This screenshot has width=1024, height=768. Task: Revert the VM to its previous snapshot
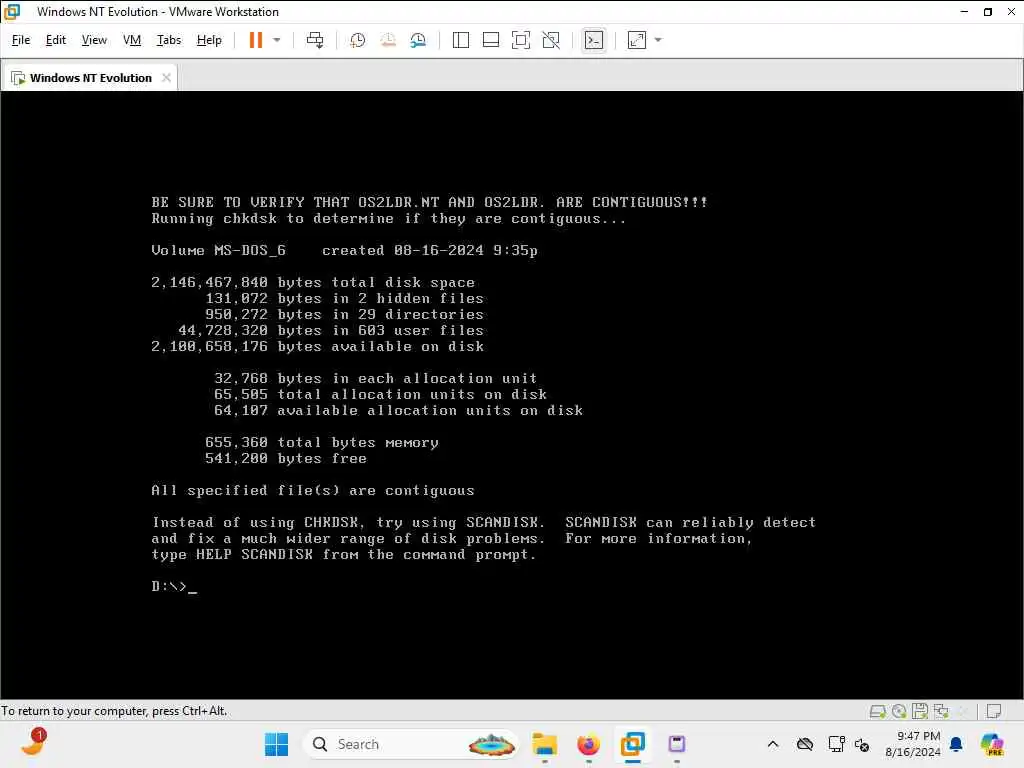[x=388, y=40]
